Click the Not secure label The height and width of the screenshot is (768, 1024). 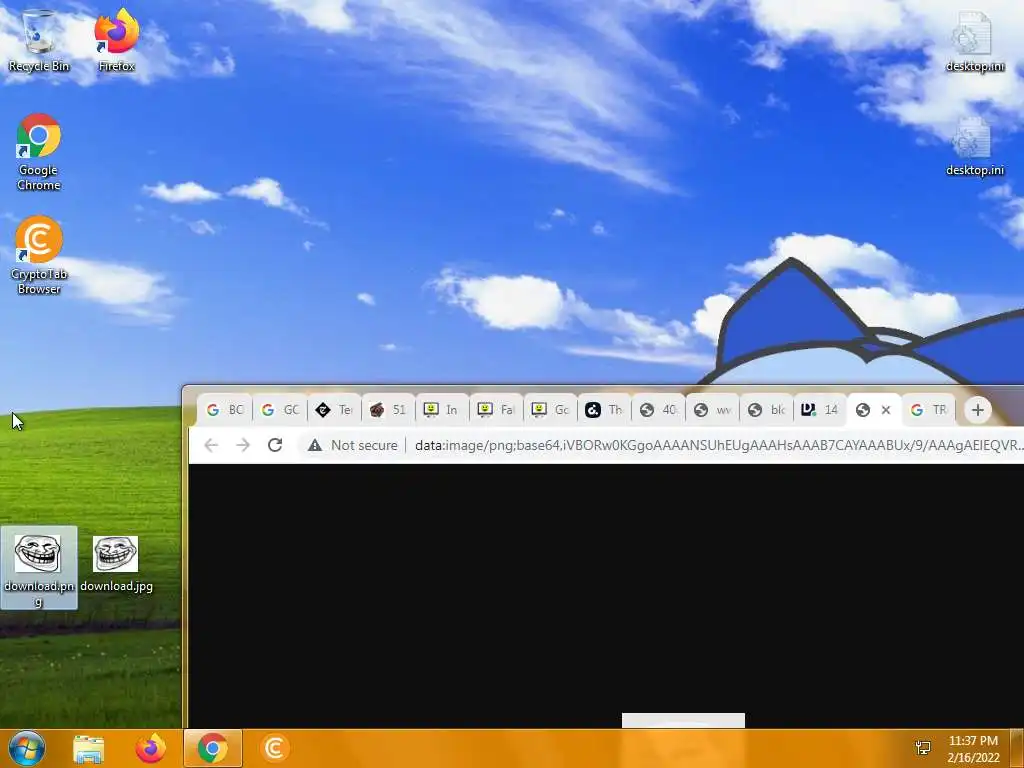pos(364,445)
